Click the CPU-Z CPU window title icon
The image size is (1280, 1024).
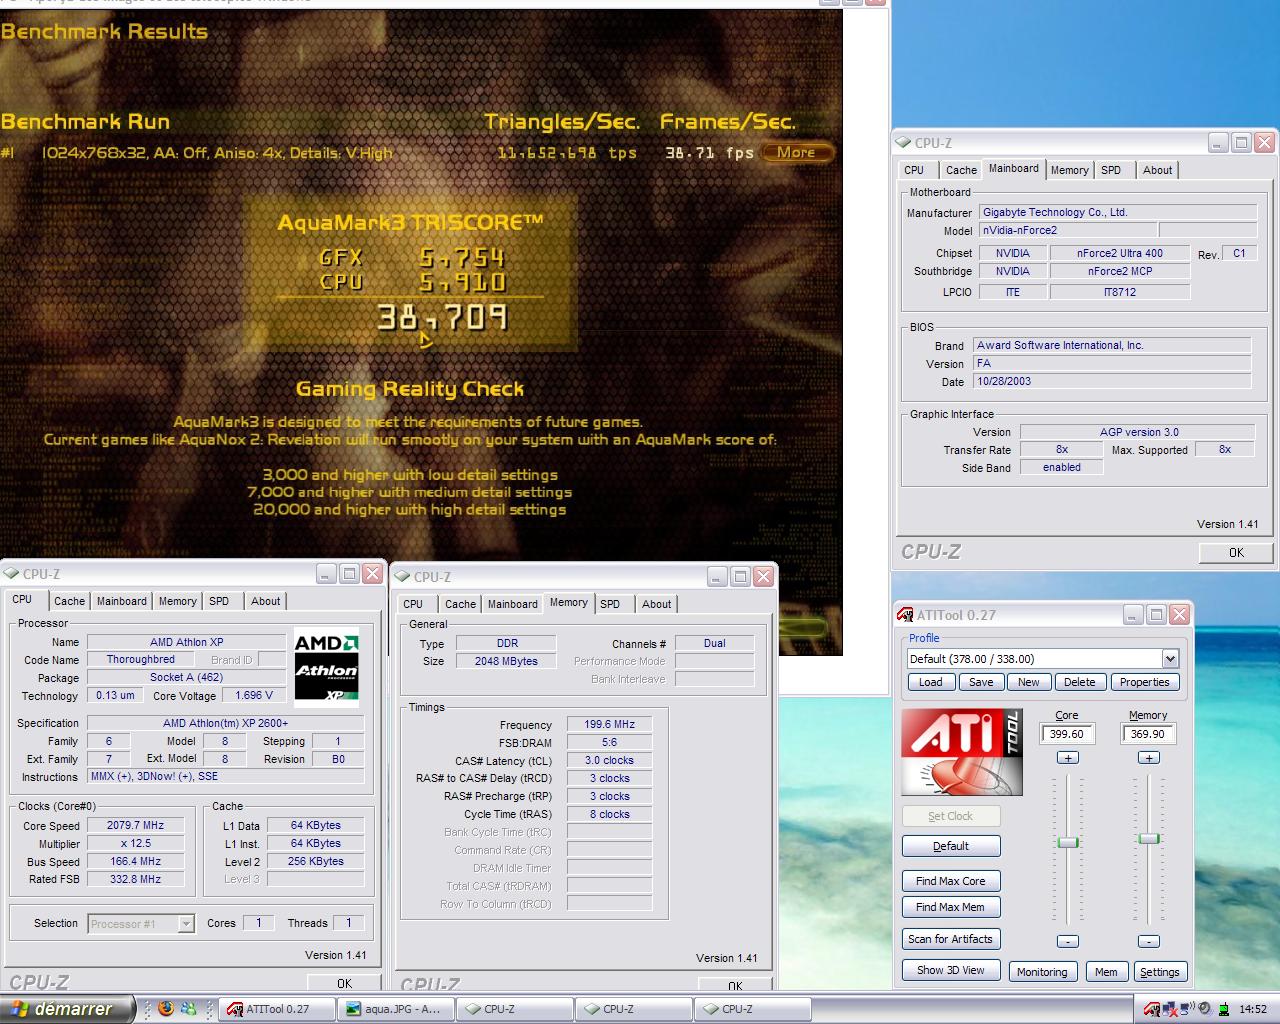point(11,574)
